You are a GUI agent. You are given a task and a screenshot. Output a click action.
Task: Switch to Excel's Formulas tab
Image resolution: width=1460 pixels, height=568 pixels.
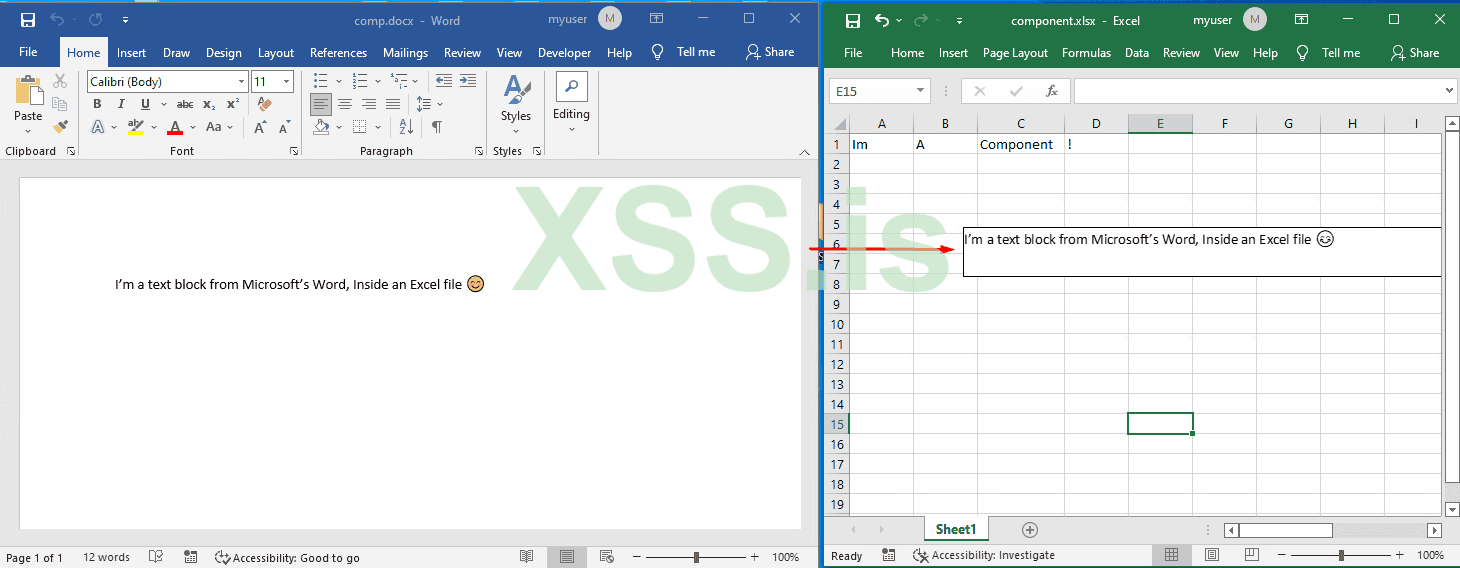1086,53
